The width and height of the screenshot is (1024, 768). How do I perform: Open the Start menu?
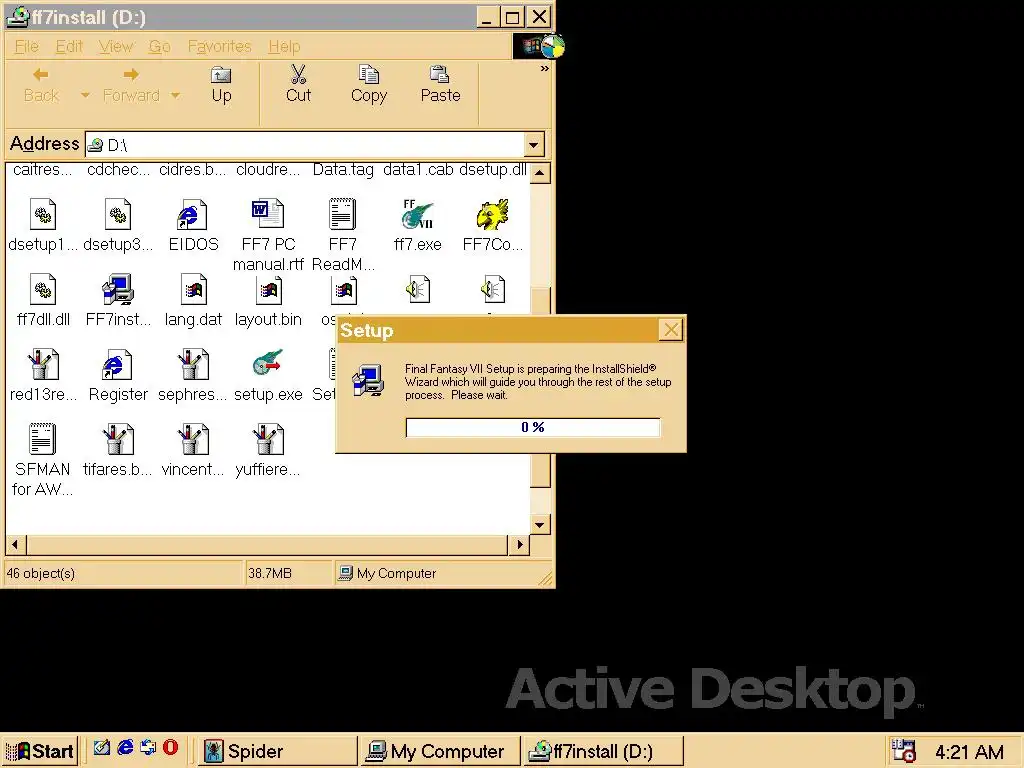point(40,751)
